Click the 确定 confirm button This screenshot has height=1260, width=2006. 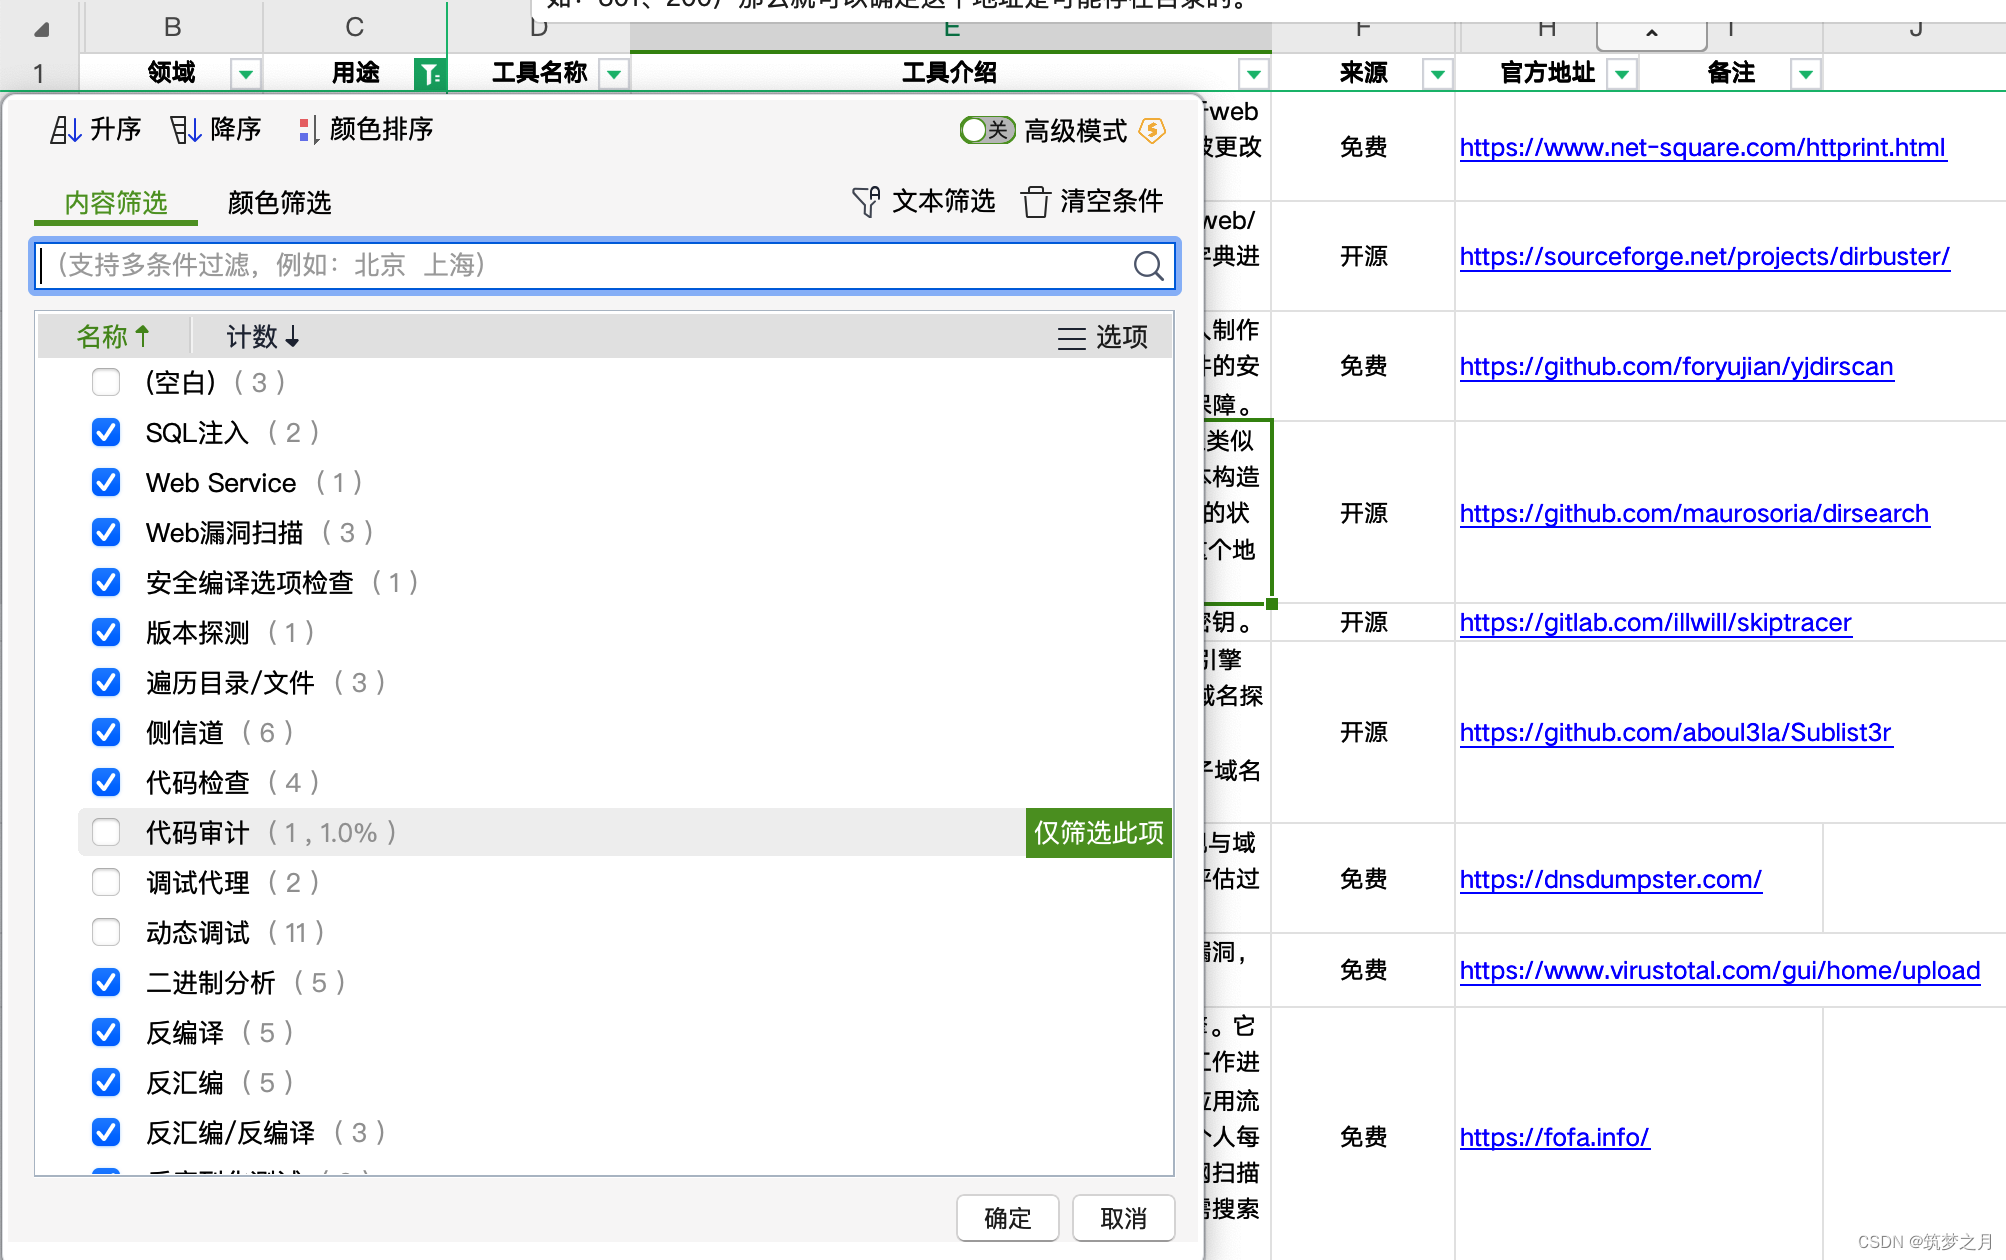[x=1007, y=1218]
